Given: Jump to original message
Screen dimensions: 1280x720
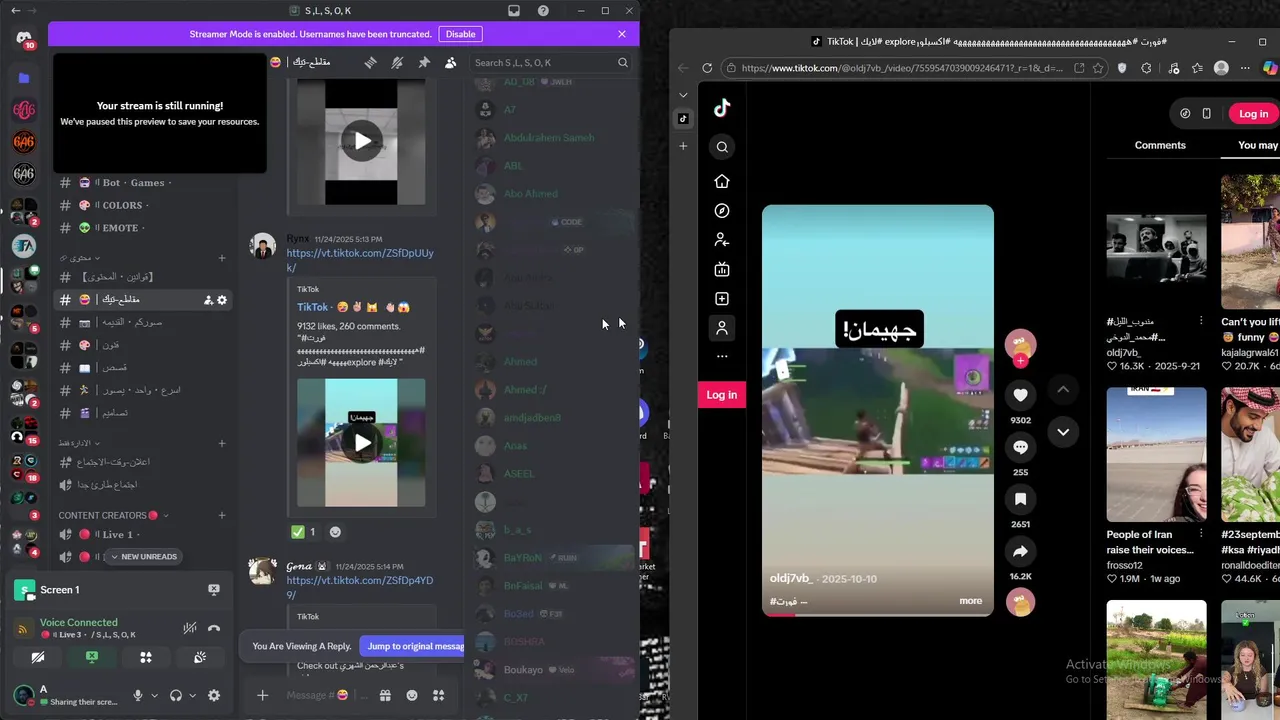Looking at the screenshot, I should point(414,646).
